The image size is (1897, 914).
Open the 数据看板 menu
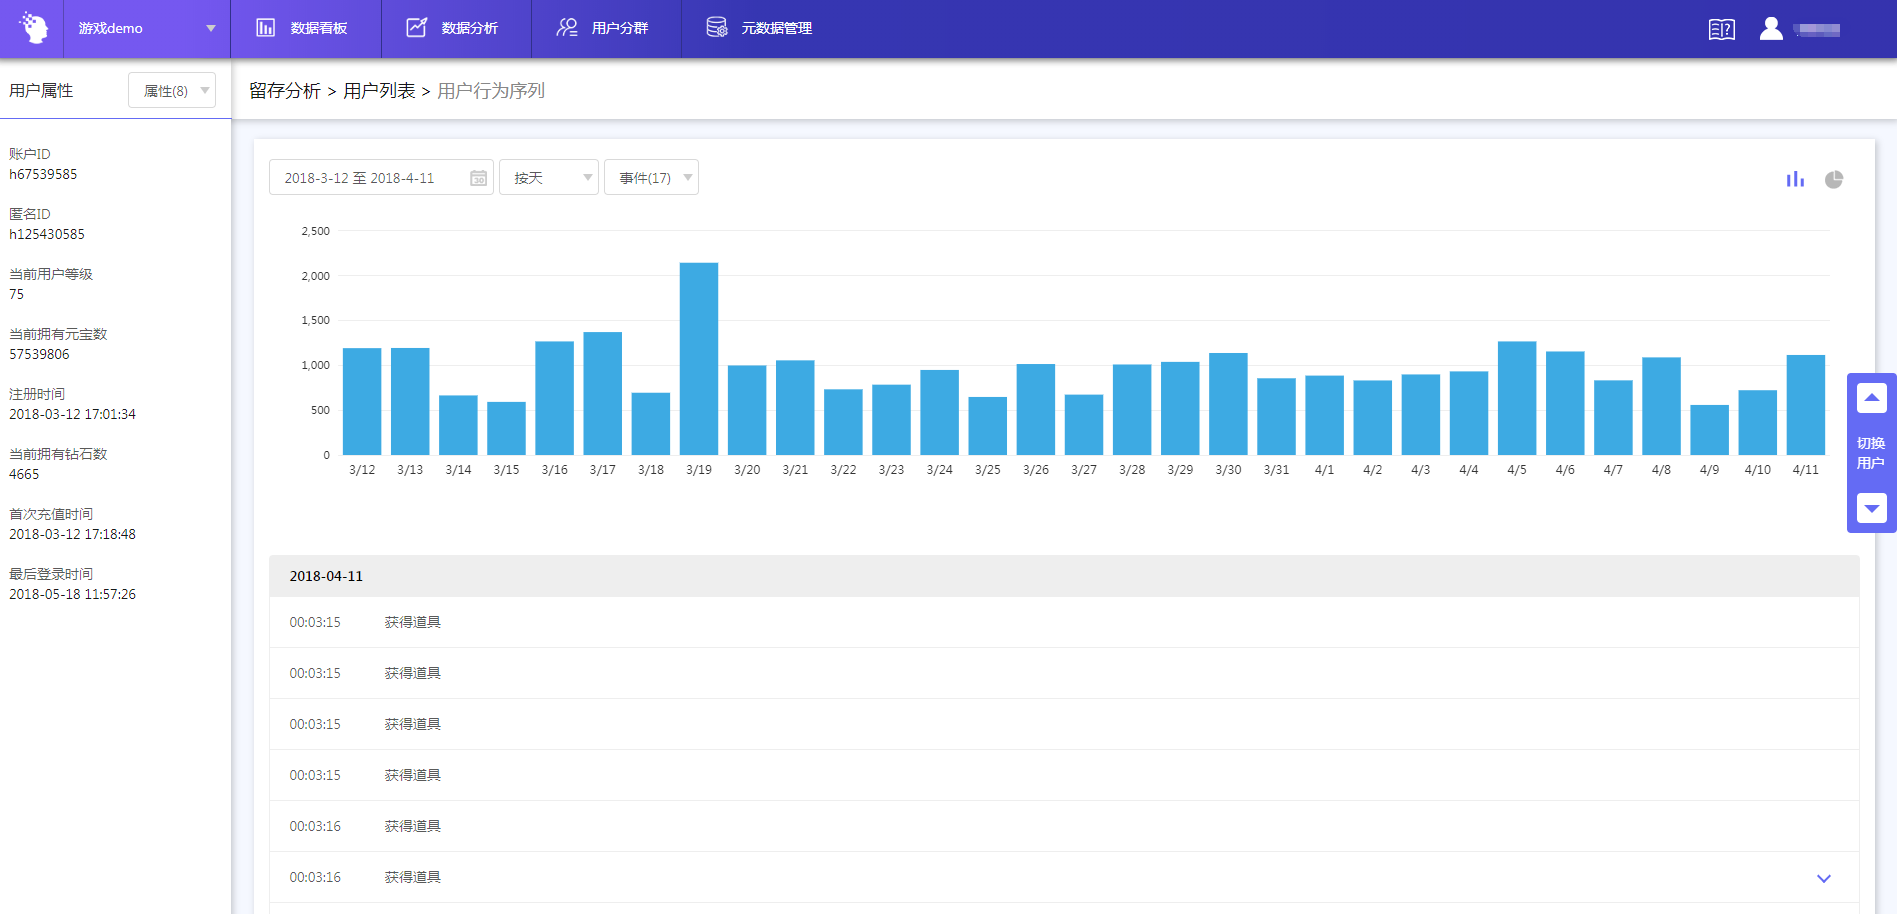[305, 28]
